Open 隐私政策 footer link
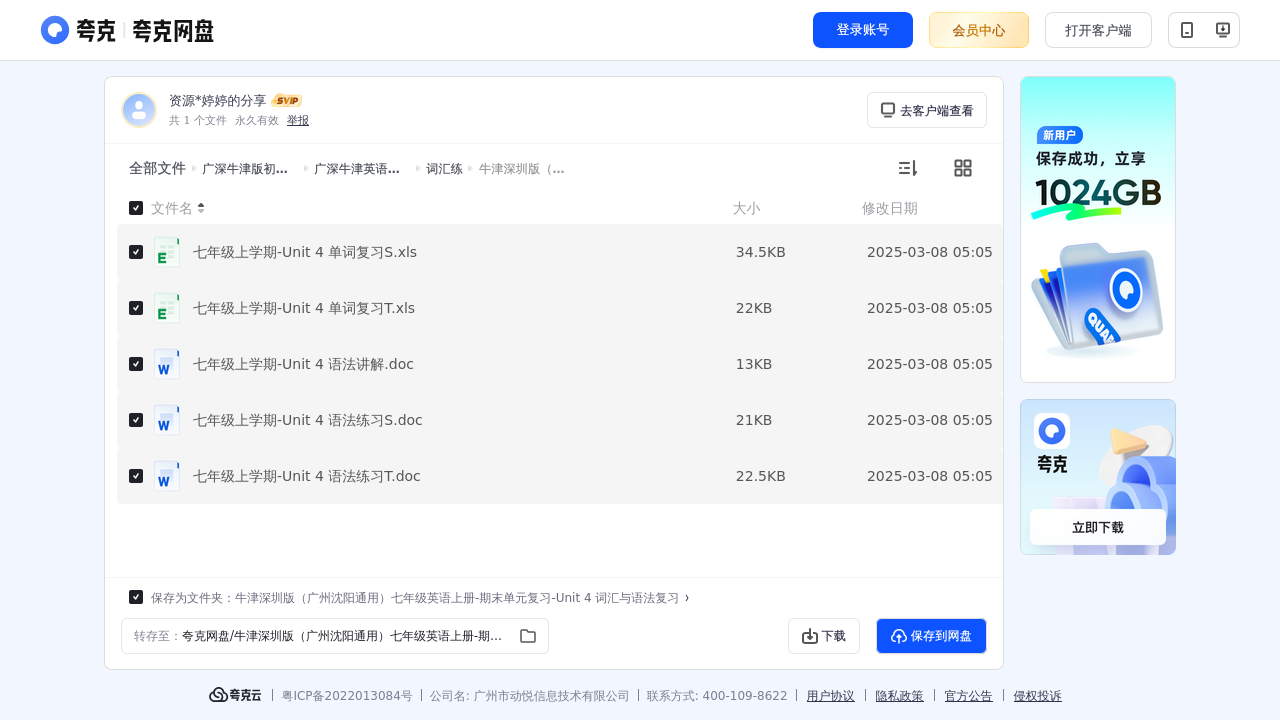 point(900,696)
